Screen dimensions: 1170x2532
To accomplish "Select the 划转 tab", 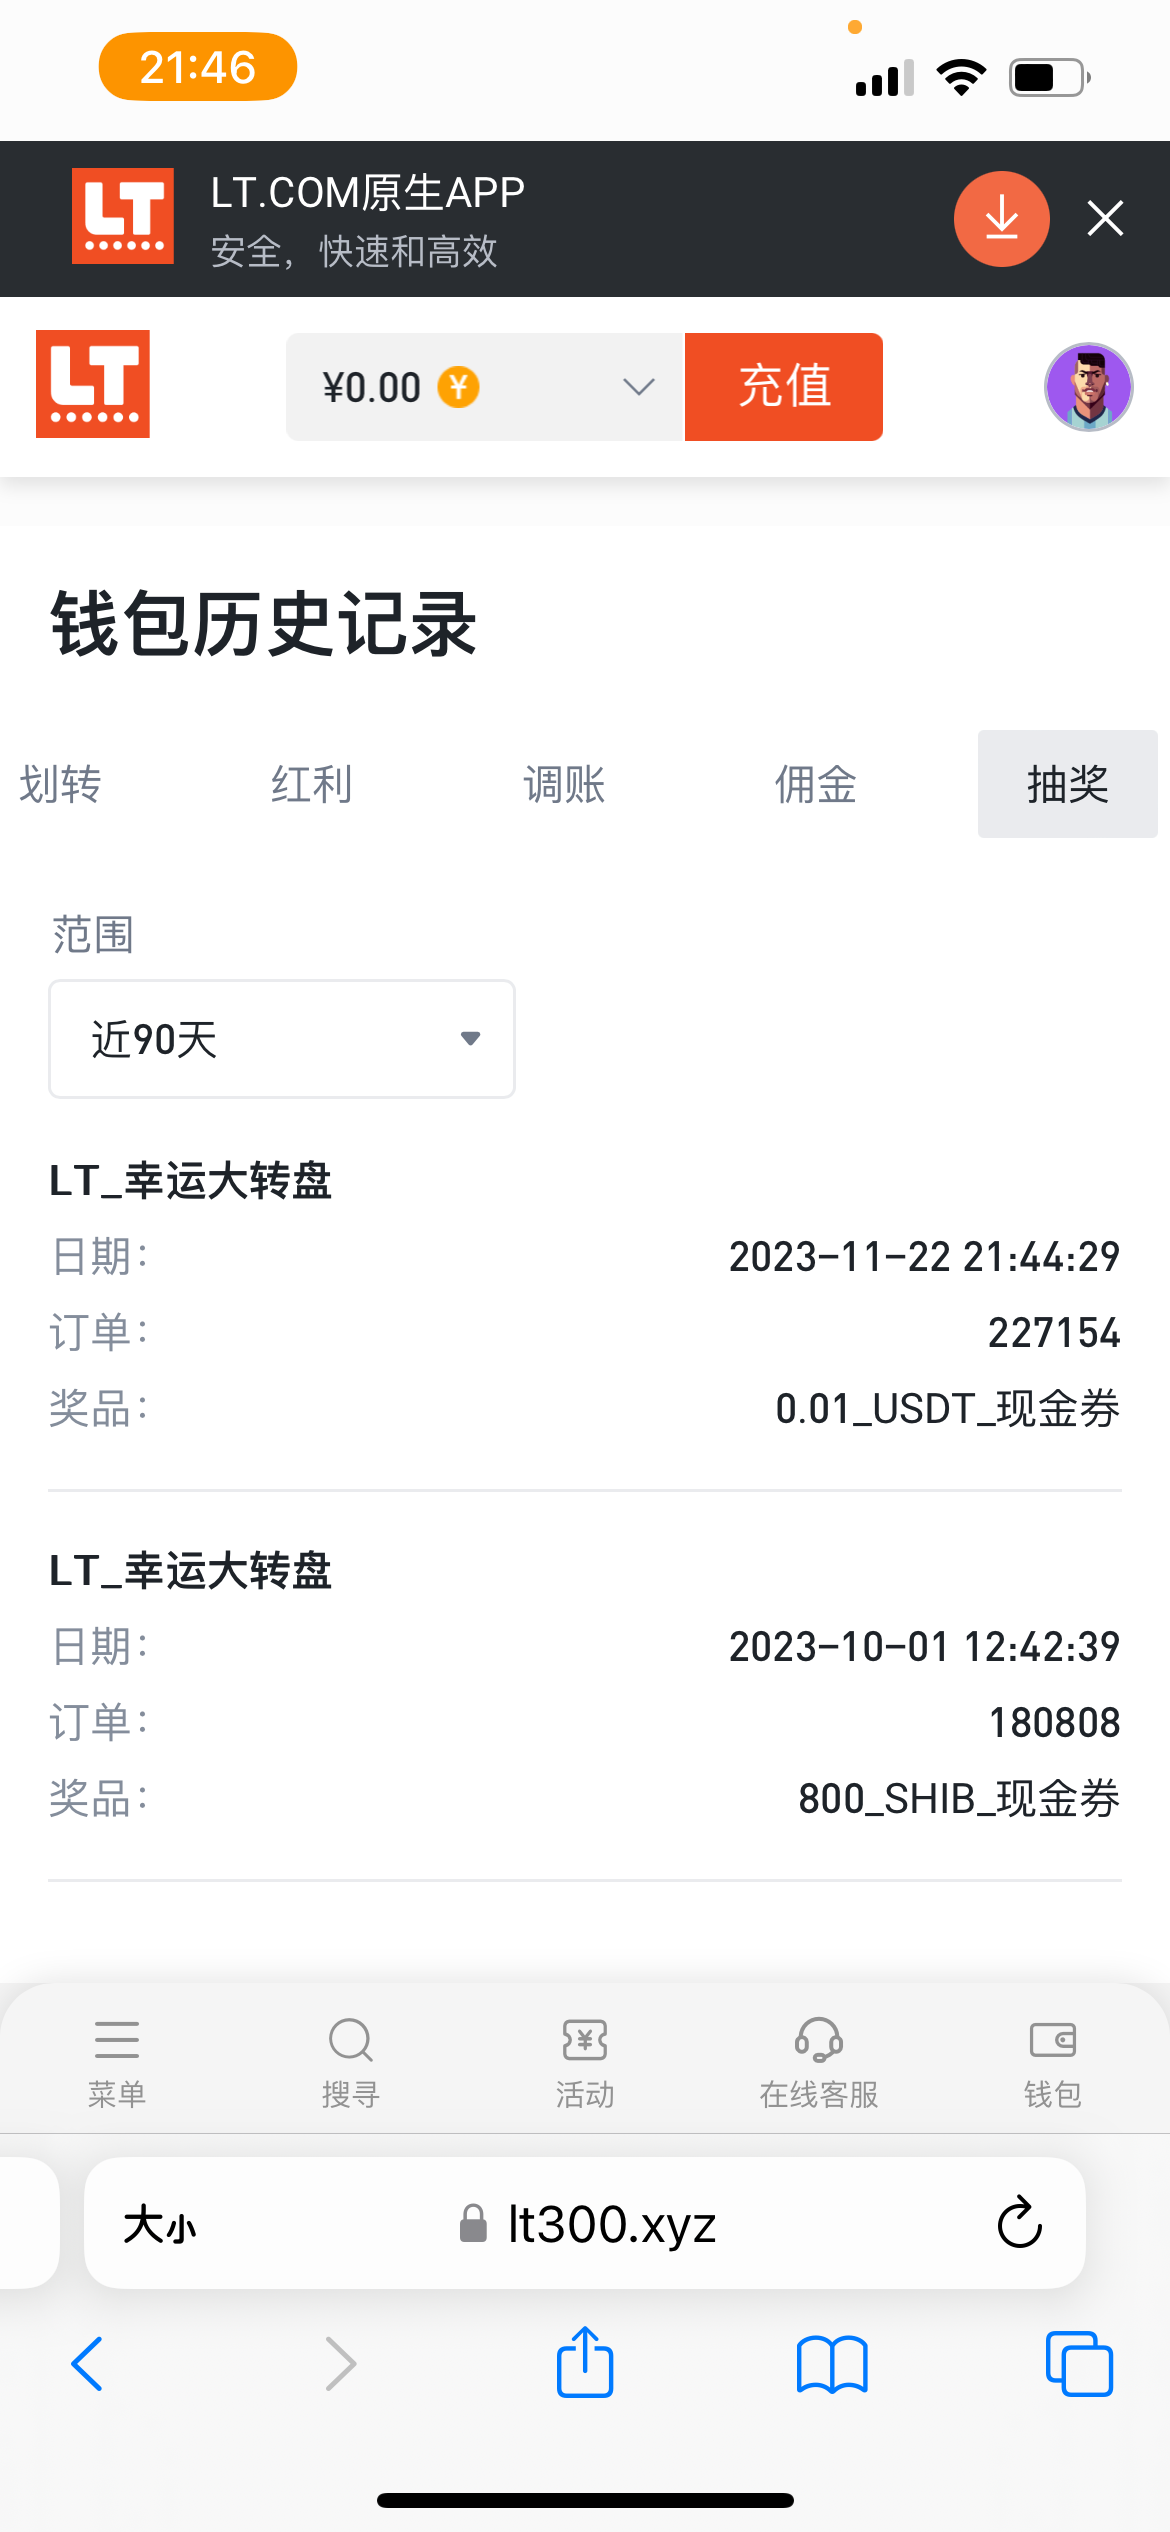I will click(x=60, y=785).
